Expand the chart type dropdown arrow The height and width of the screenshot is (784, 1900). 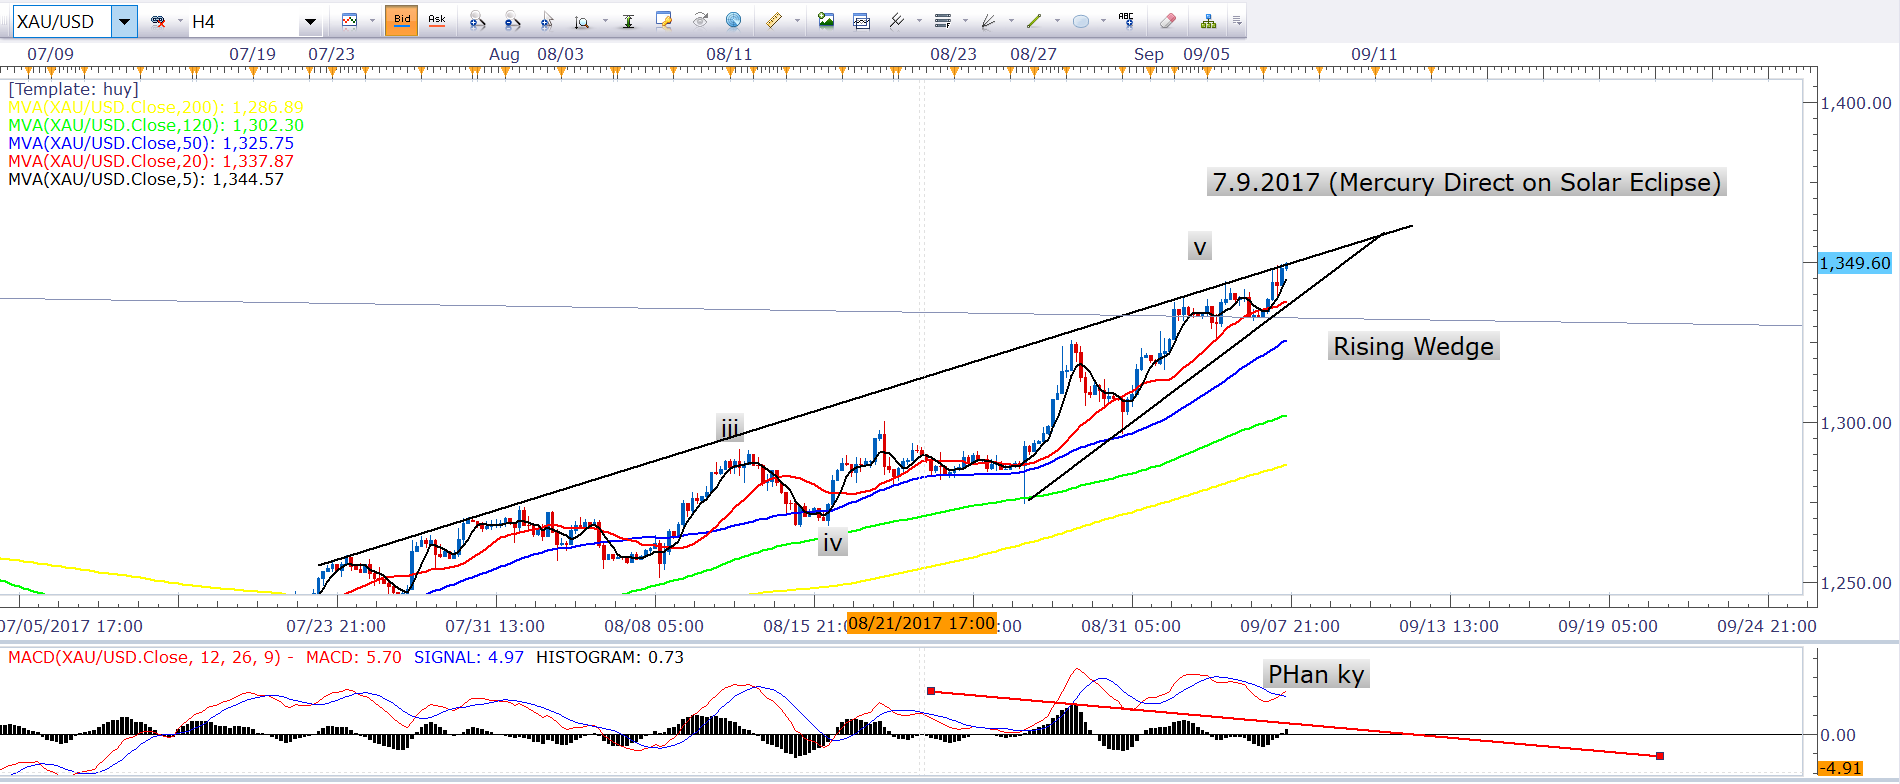point(372,21)
